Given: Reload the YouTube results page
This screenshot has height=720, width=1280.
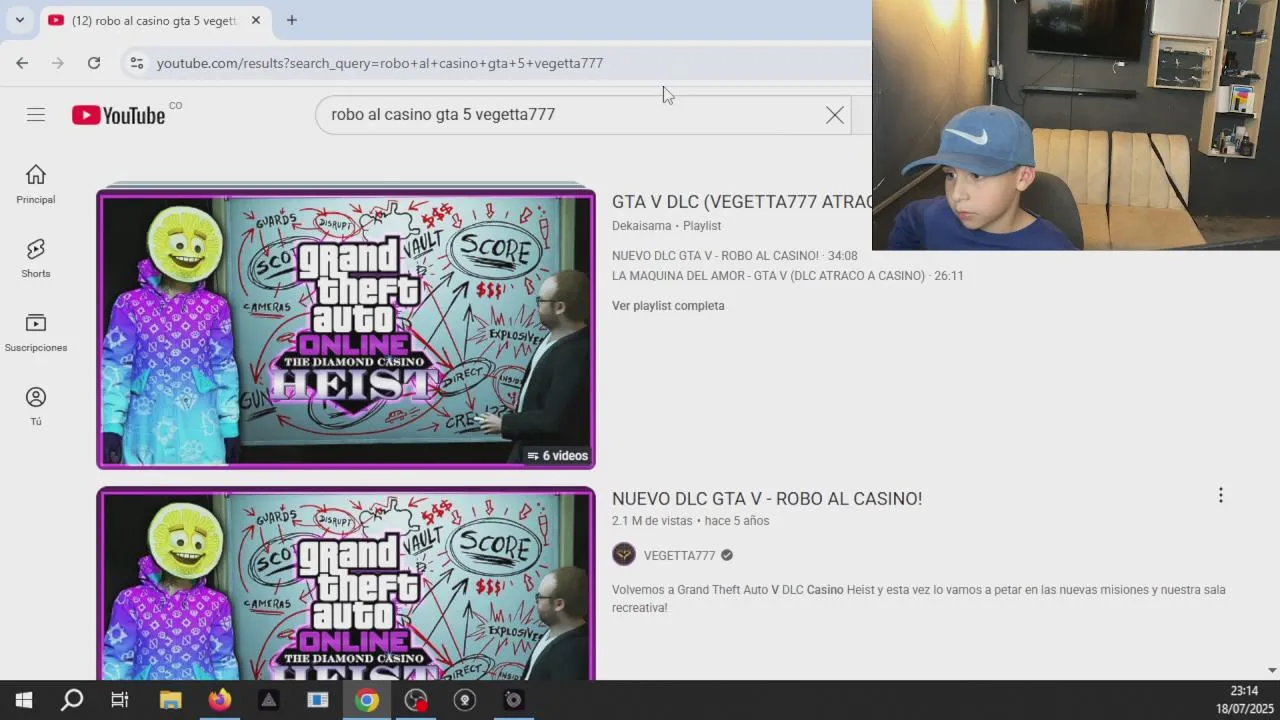Looking at the screenshot, I should [94, 63].
